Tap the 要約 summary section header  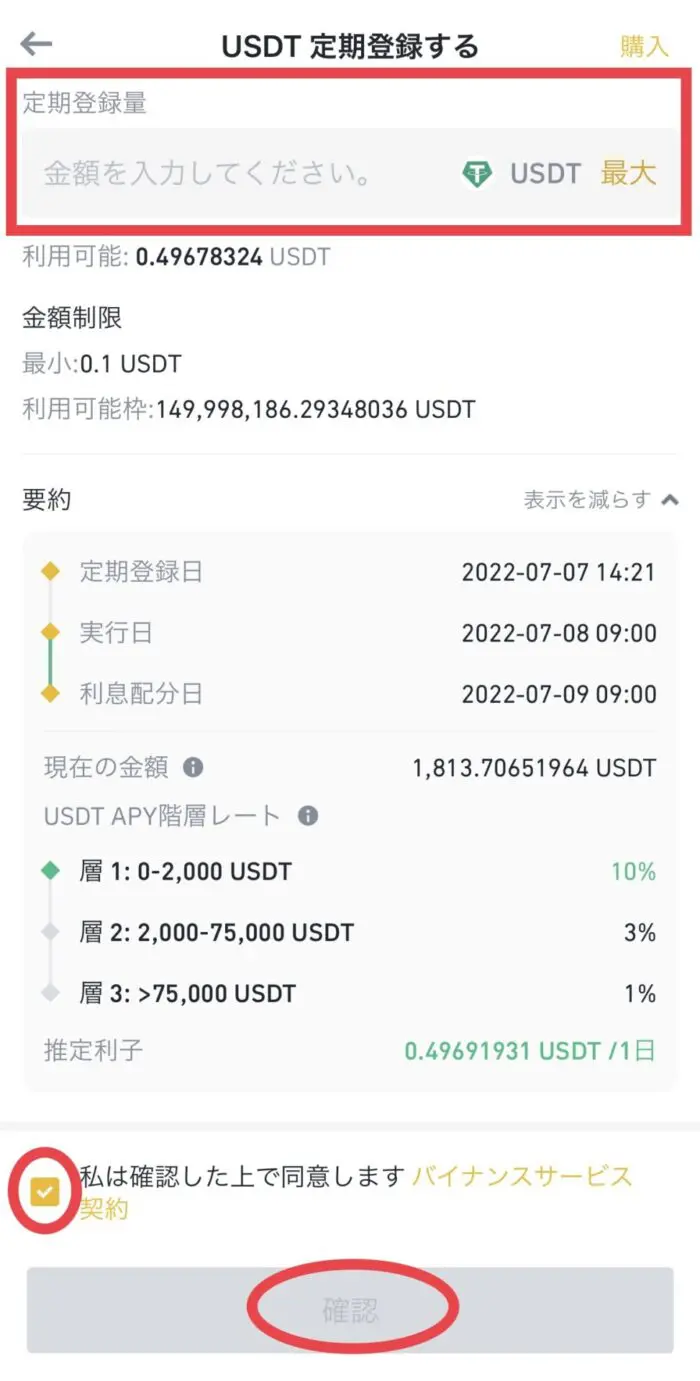pos(44,498)
